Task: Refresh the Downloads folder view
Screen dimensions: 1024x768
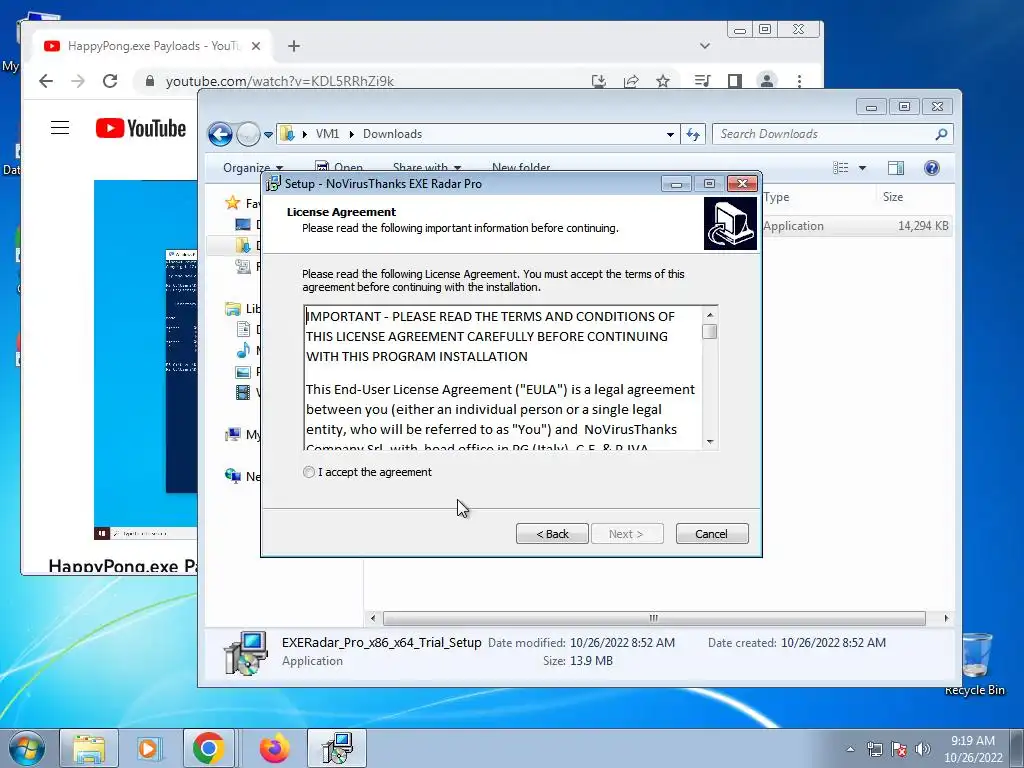Action: (x=693, y=135)
